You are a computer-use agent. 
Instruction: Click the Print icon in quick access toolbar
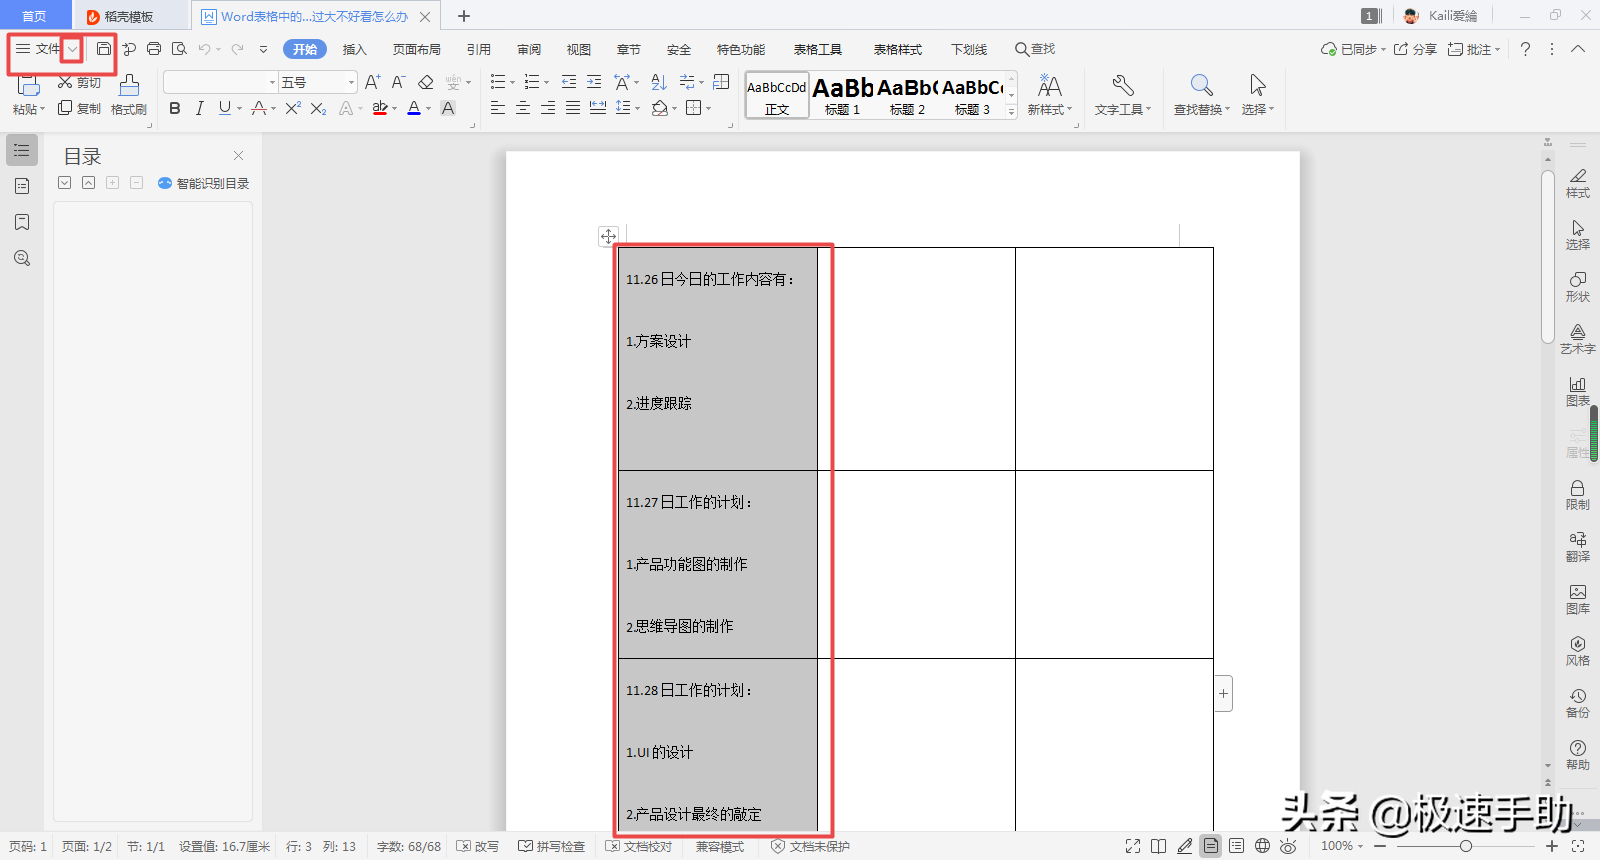(154, 48)
